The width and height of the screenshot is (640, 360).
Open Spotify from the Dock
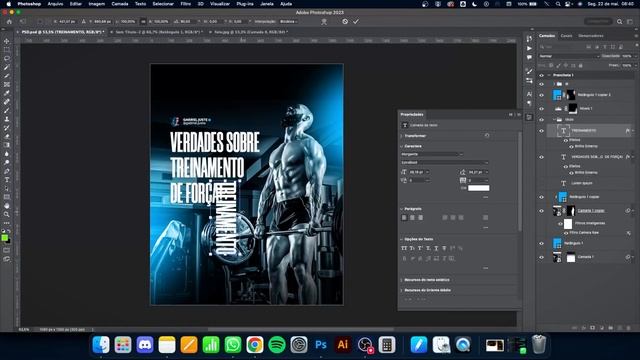277,345
